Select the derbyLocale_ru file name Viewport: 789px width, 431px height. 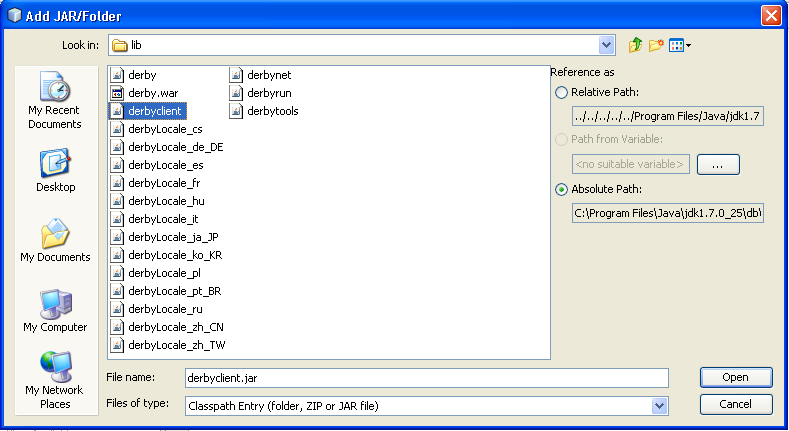[x=166, y=309]
